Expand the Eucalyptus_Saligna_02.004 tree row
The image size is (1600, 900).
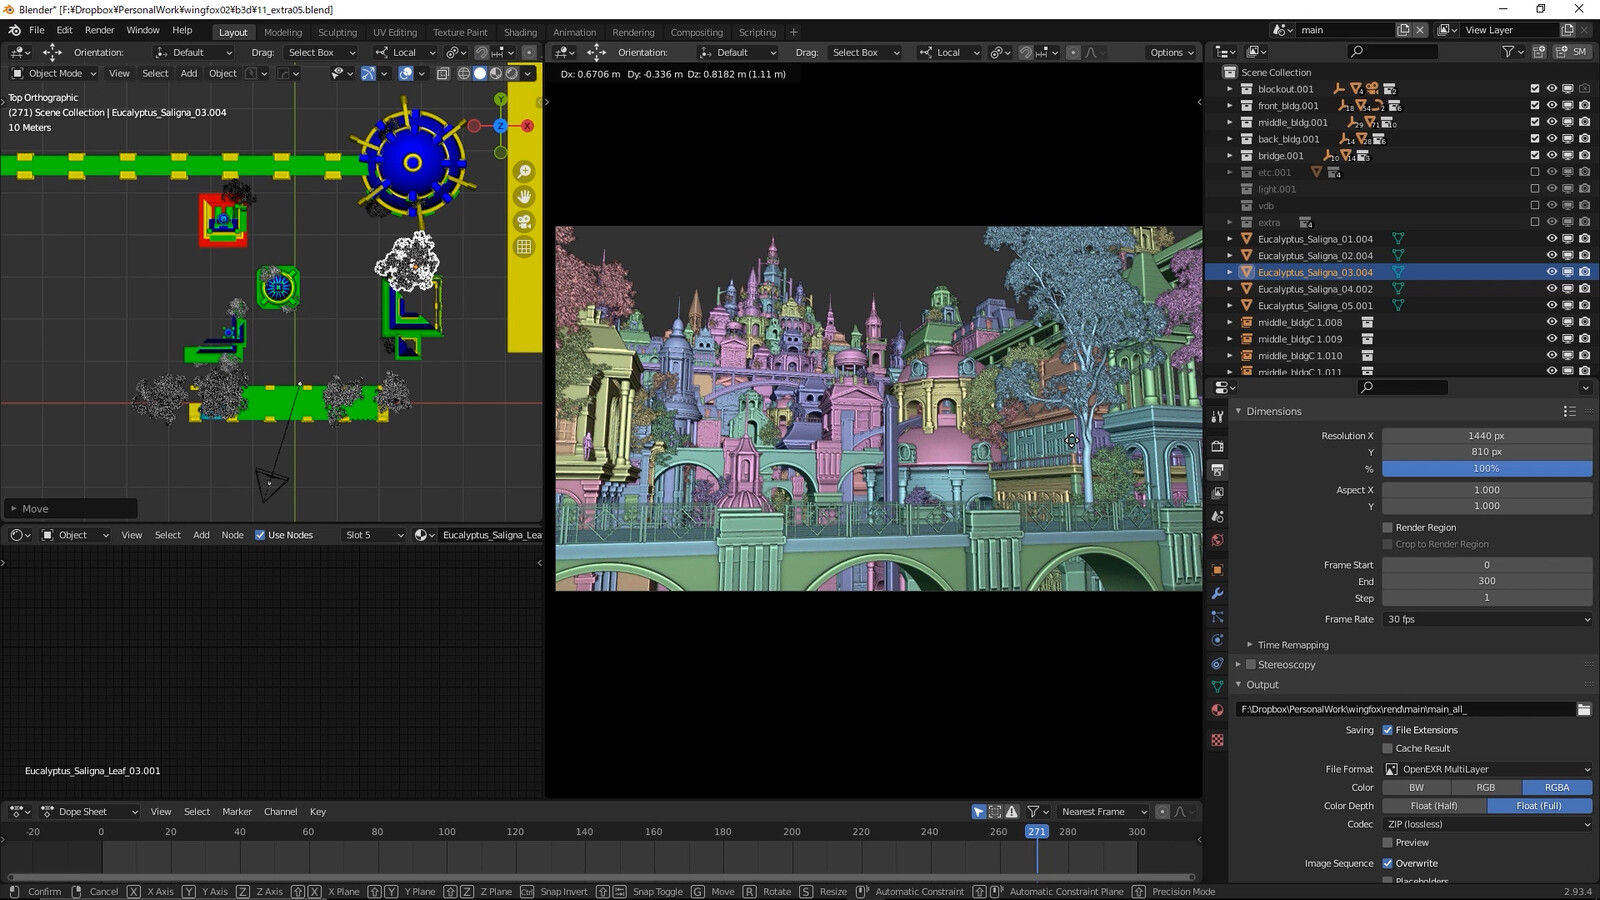click(x=1230, y=256)
